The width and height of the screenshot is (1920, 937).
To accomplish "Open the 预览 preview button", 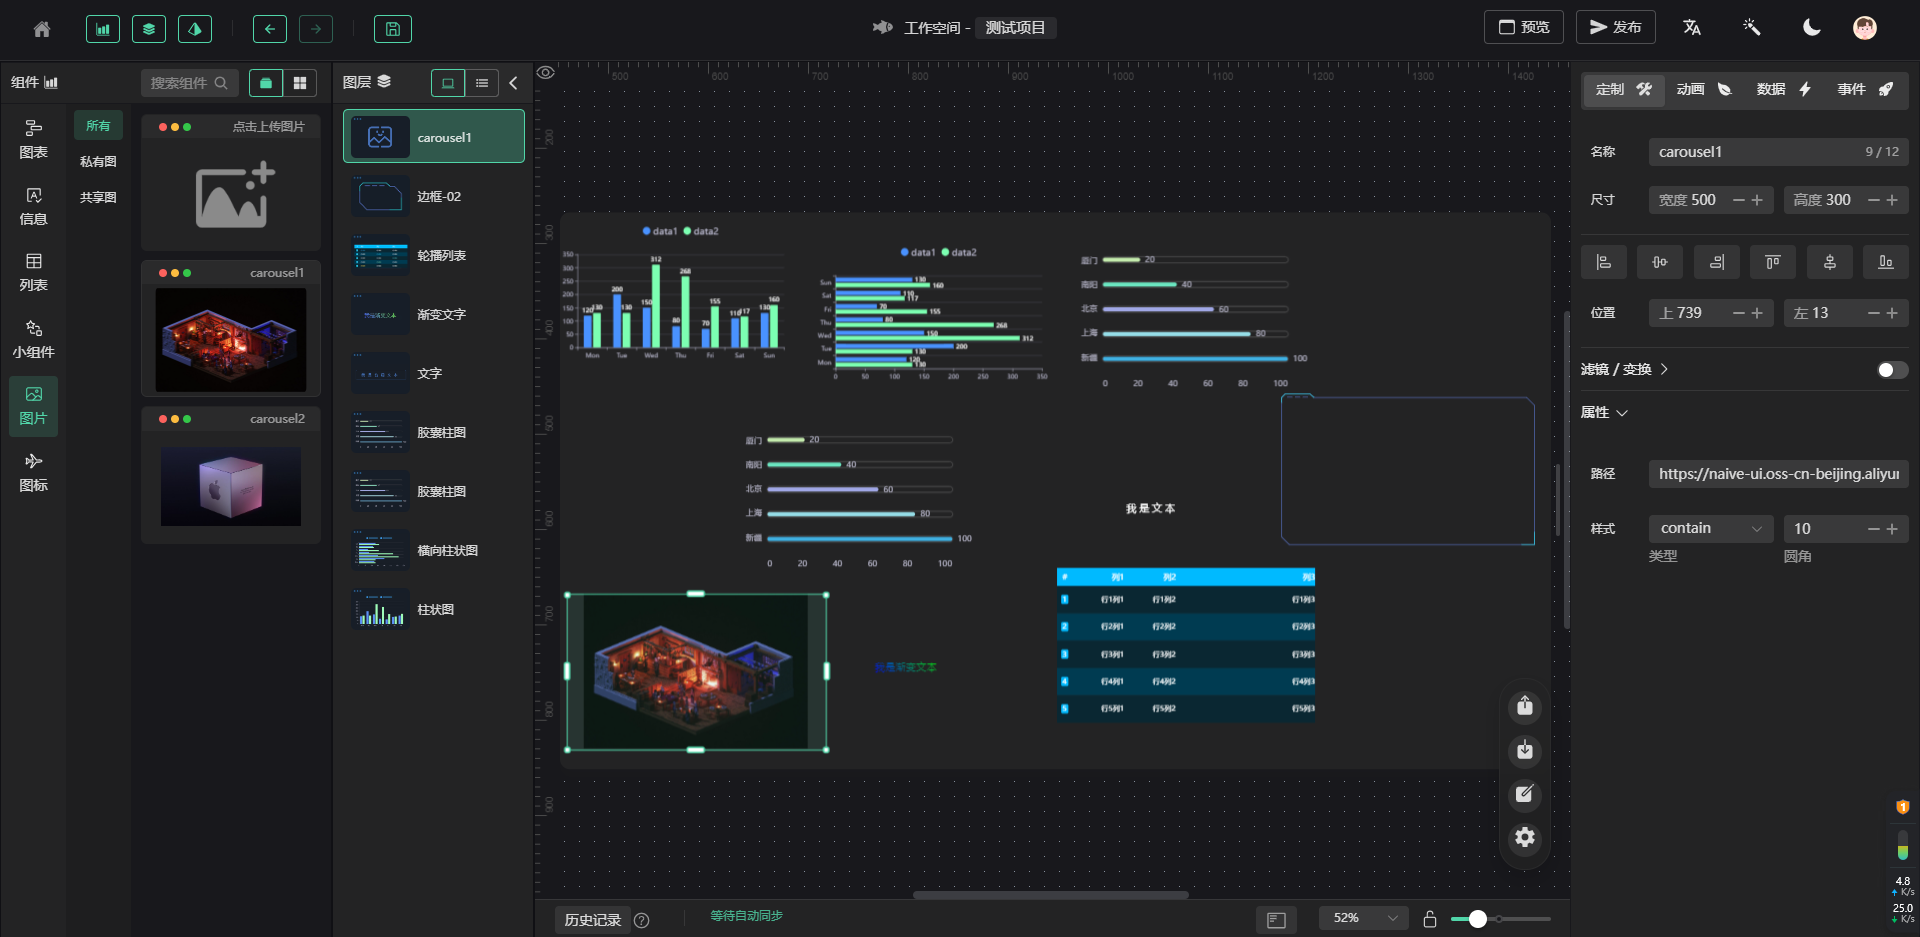I will [x=1524, y=27].
